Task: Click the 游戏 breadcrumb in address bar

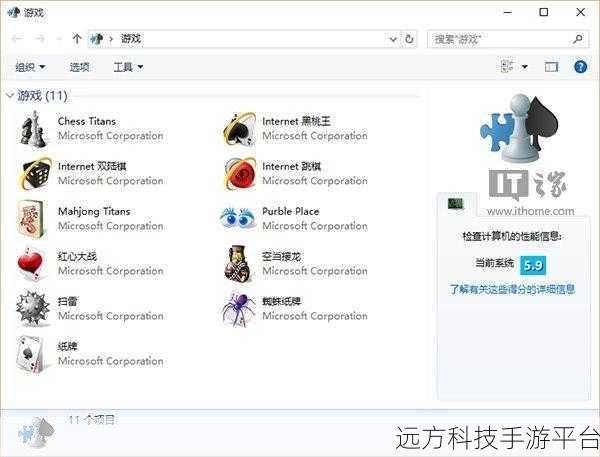Action: click(x=131, y=39)
